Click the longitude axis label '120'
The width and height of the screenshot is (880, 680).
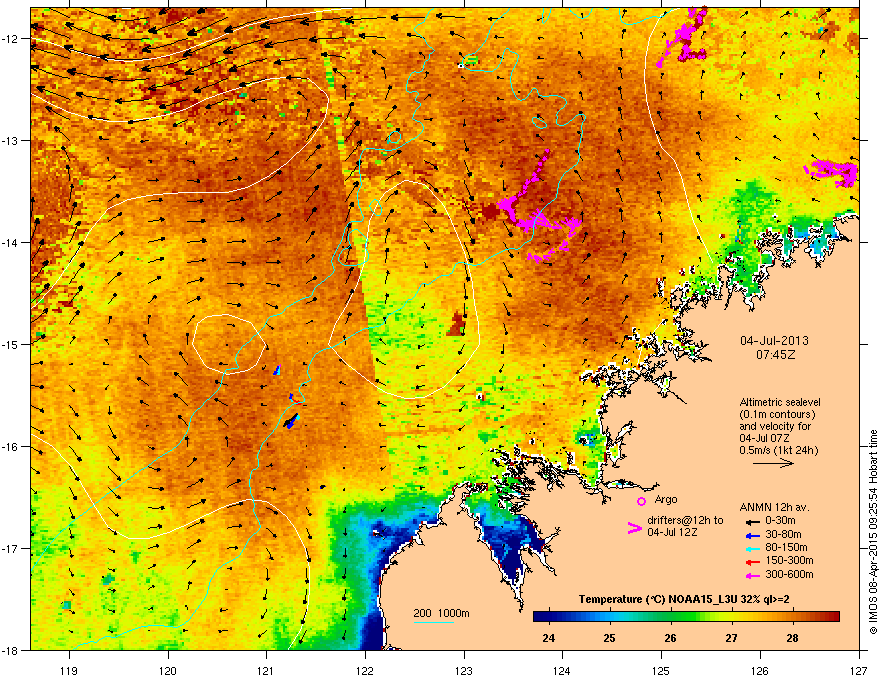pos(168,670)
